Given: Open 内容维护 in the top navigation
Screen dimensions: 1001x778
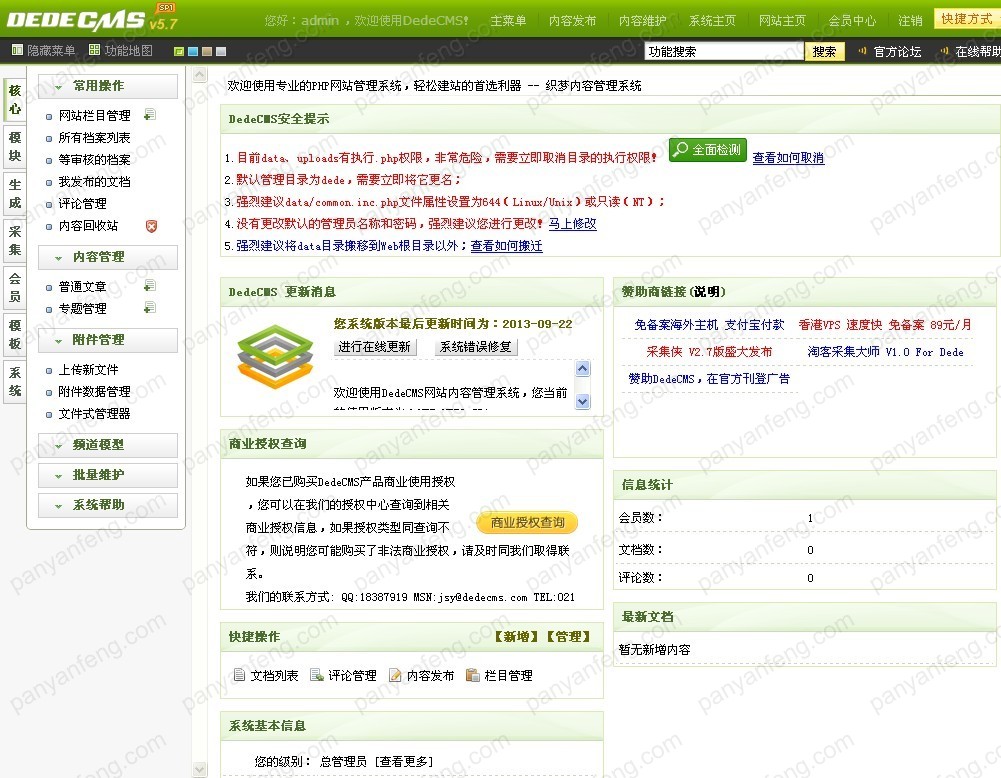Looking at the screenshot, I should coord(642,20).
